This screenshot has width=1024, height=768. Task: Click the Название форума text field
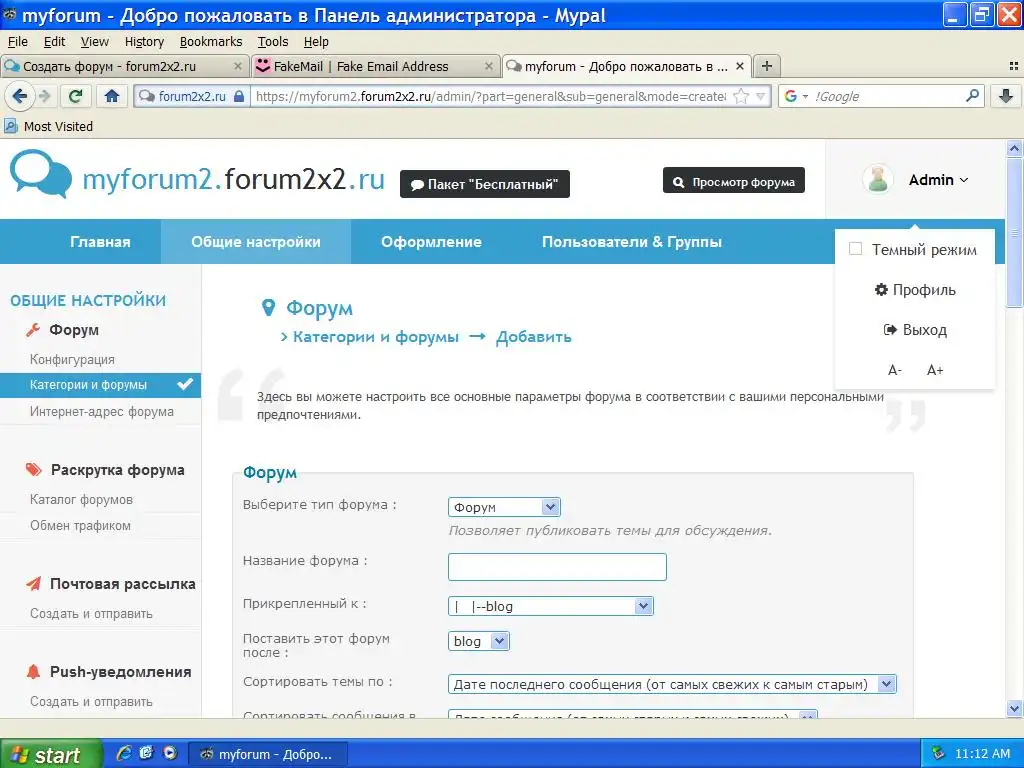click(557, 567)
